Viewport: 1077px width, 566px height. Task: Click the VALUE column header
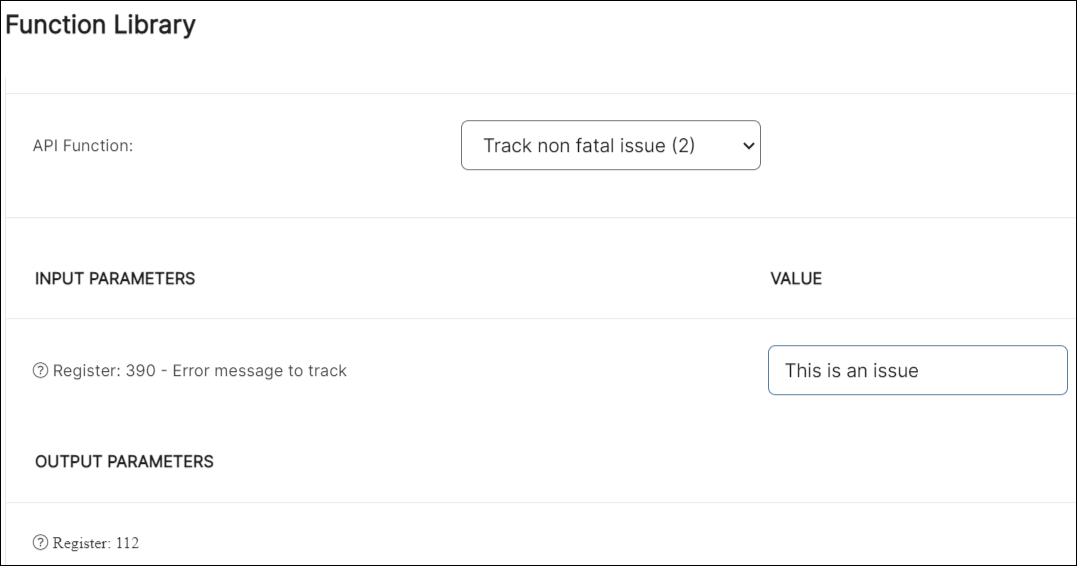pos(796,278)
